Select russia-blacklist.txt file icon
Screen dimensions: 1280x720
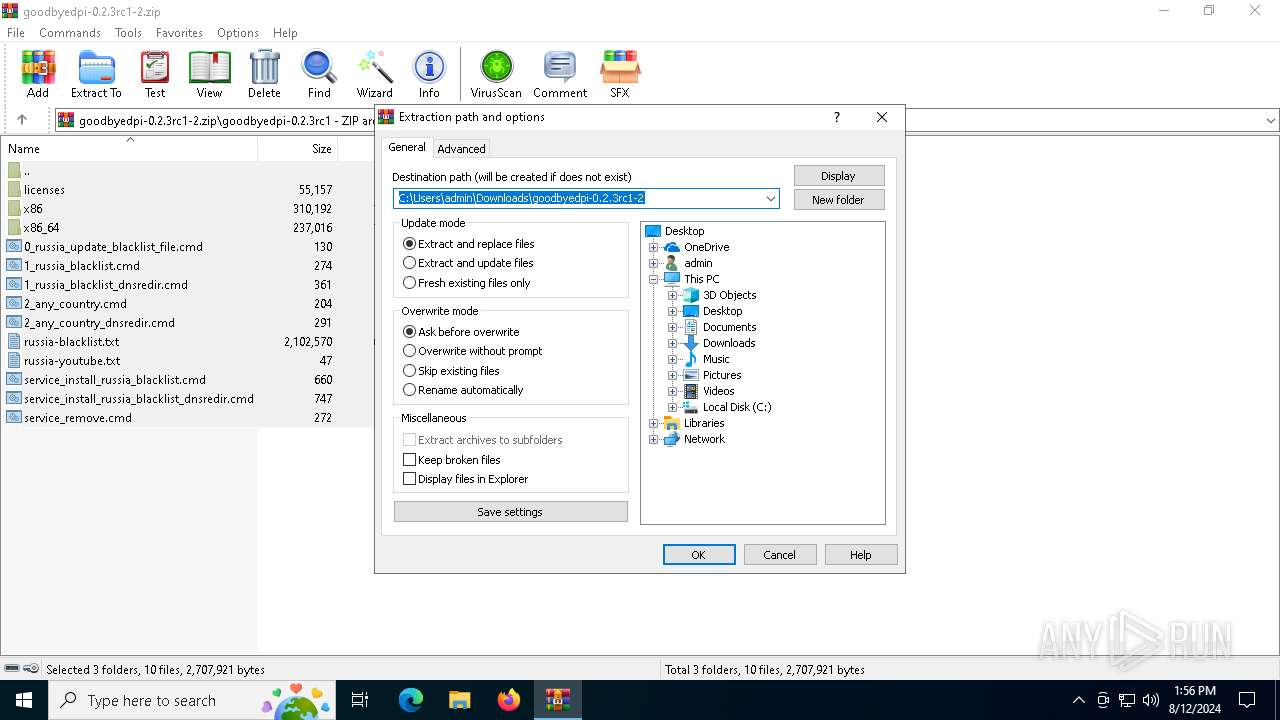tap(14, 341)
